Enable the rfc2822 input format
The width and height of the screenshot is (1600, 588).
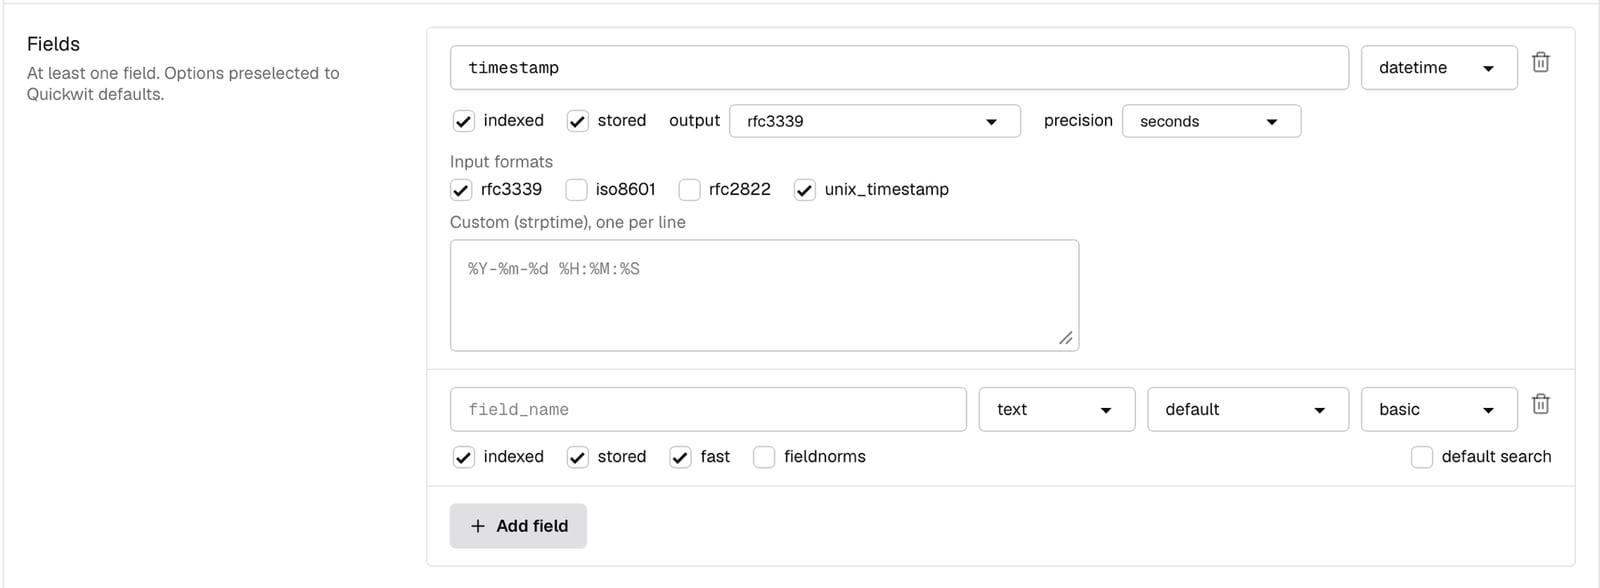689,190
